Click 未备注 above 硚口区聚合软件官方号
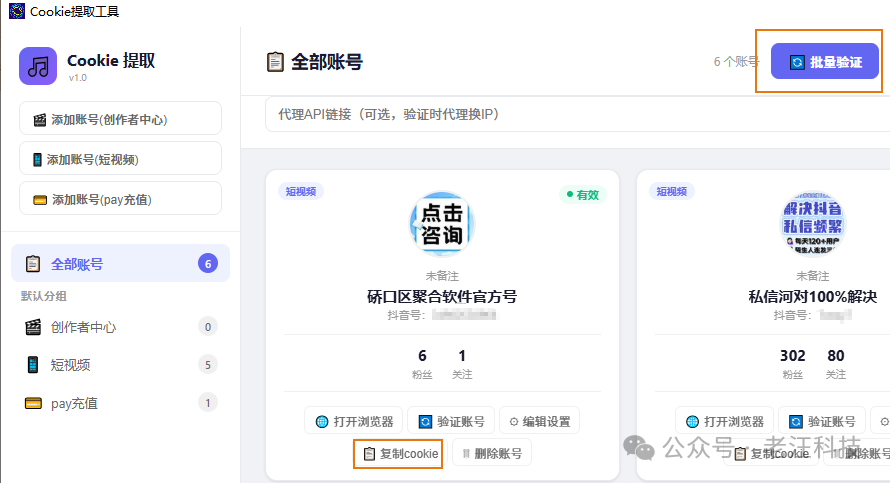Screen dimensions: 890x483 442,276
